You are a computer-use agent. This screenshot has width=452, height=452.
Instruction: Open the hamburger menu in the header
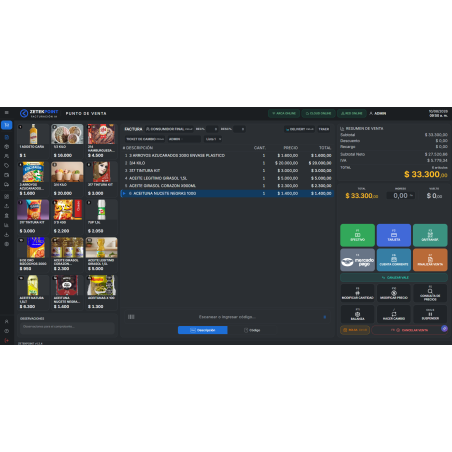7,113
